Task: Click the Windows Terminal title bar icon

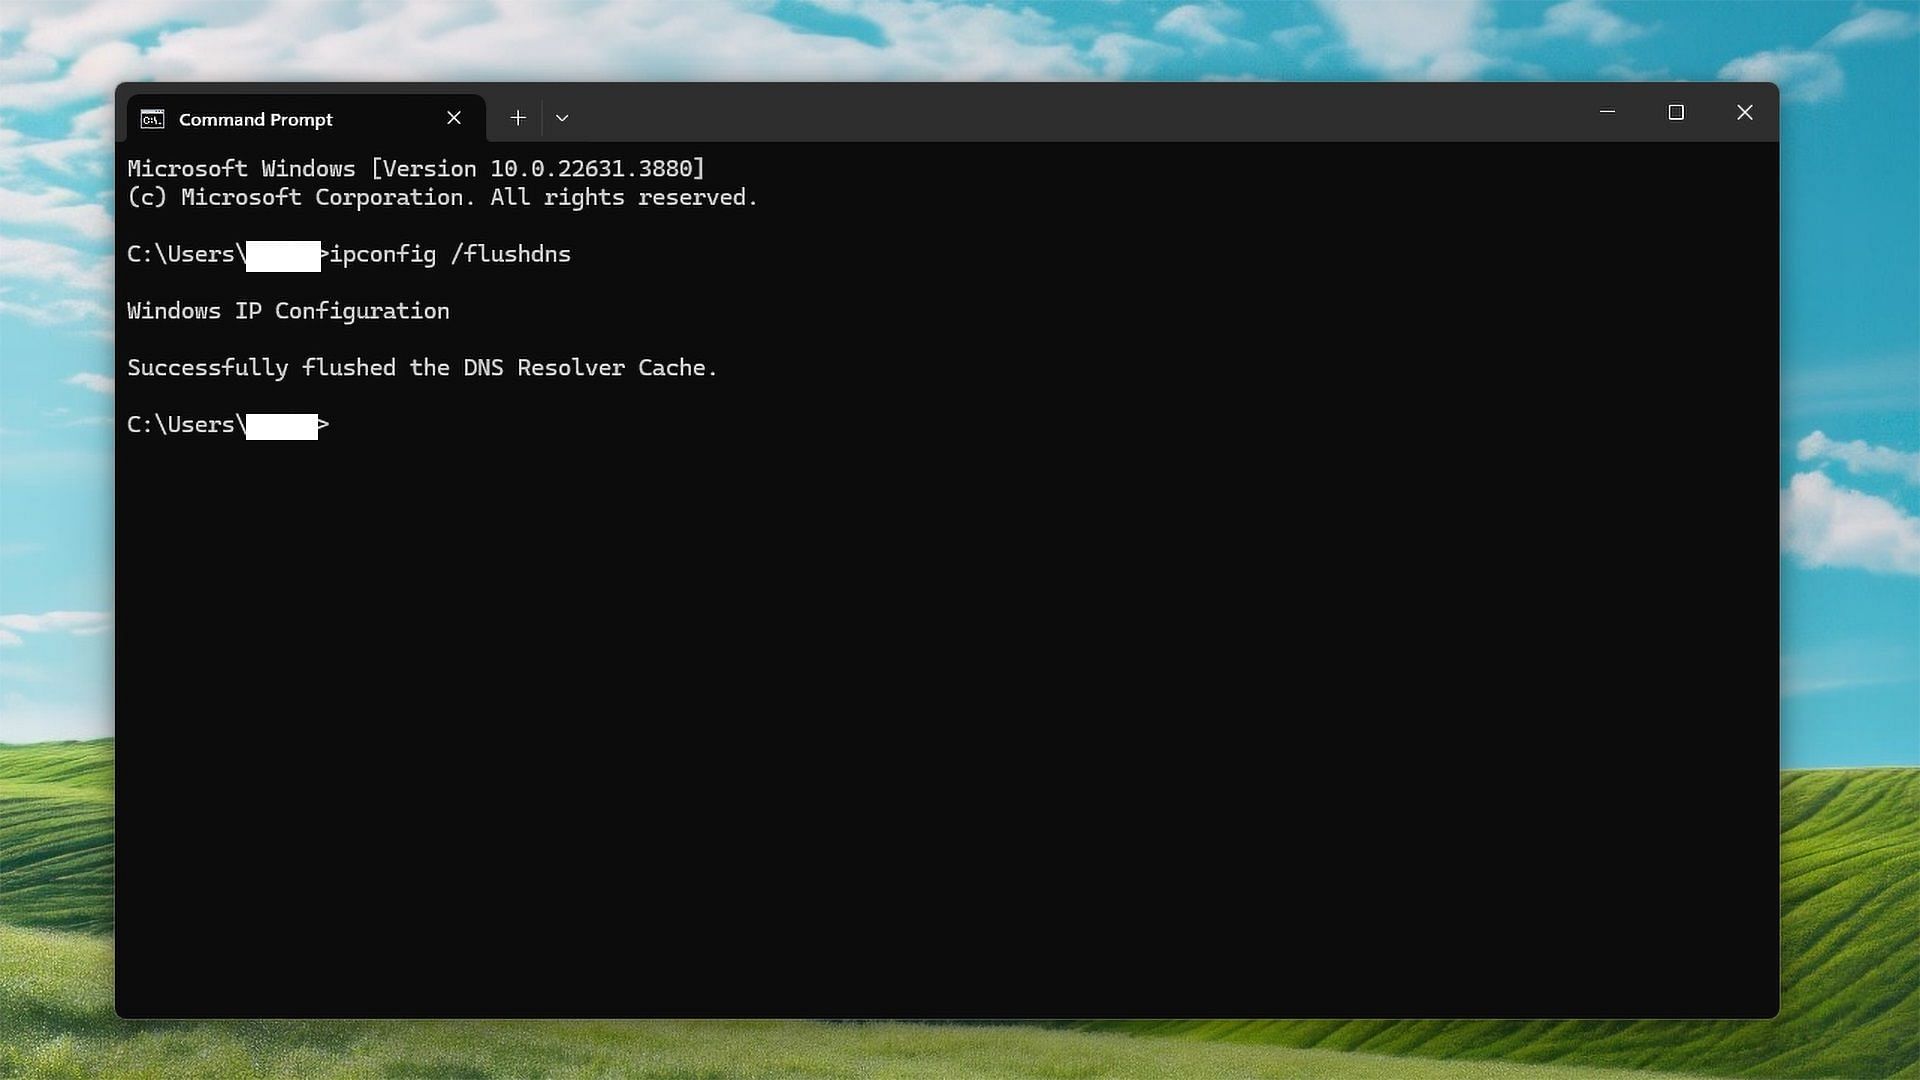Action: tap(152, 117)
